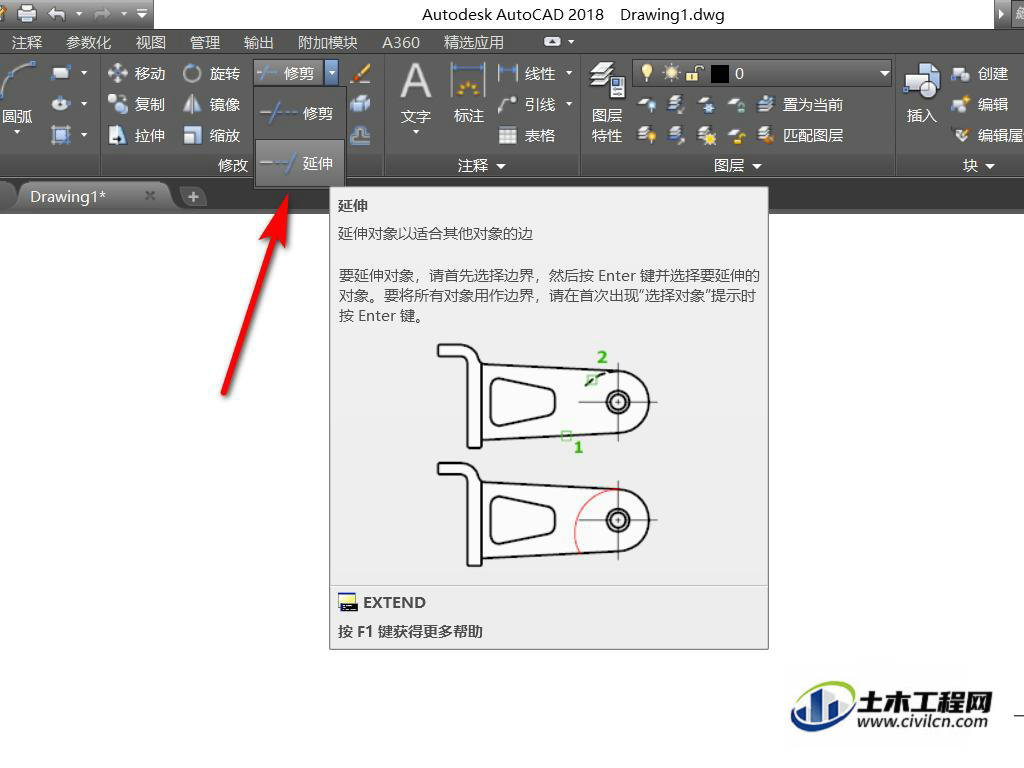Open a new drawing tab with plus

point(193,197)
